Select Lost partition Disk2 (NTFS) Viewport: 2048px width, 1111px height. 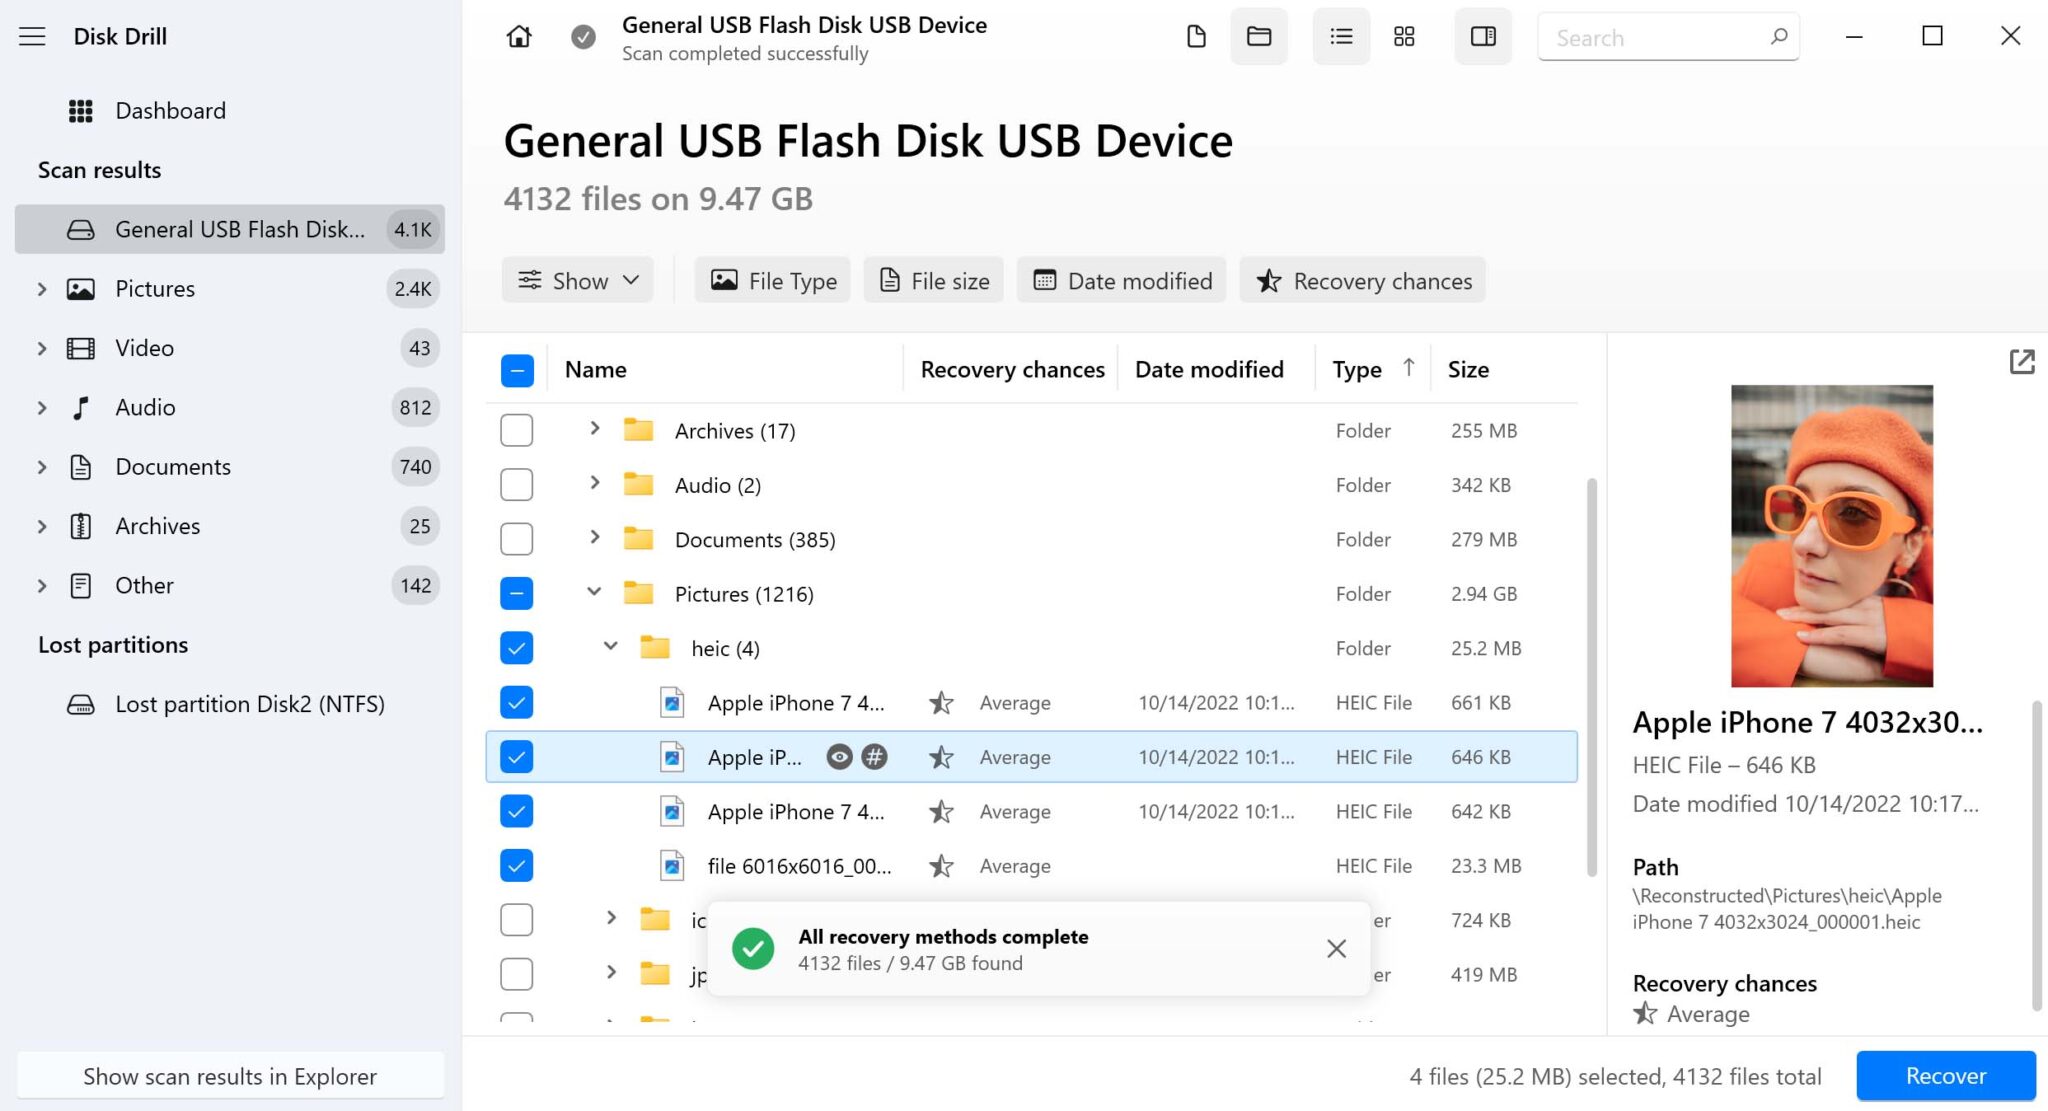[251, 704]
